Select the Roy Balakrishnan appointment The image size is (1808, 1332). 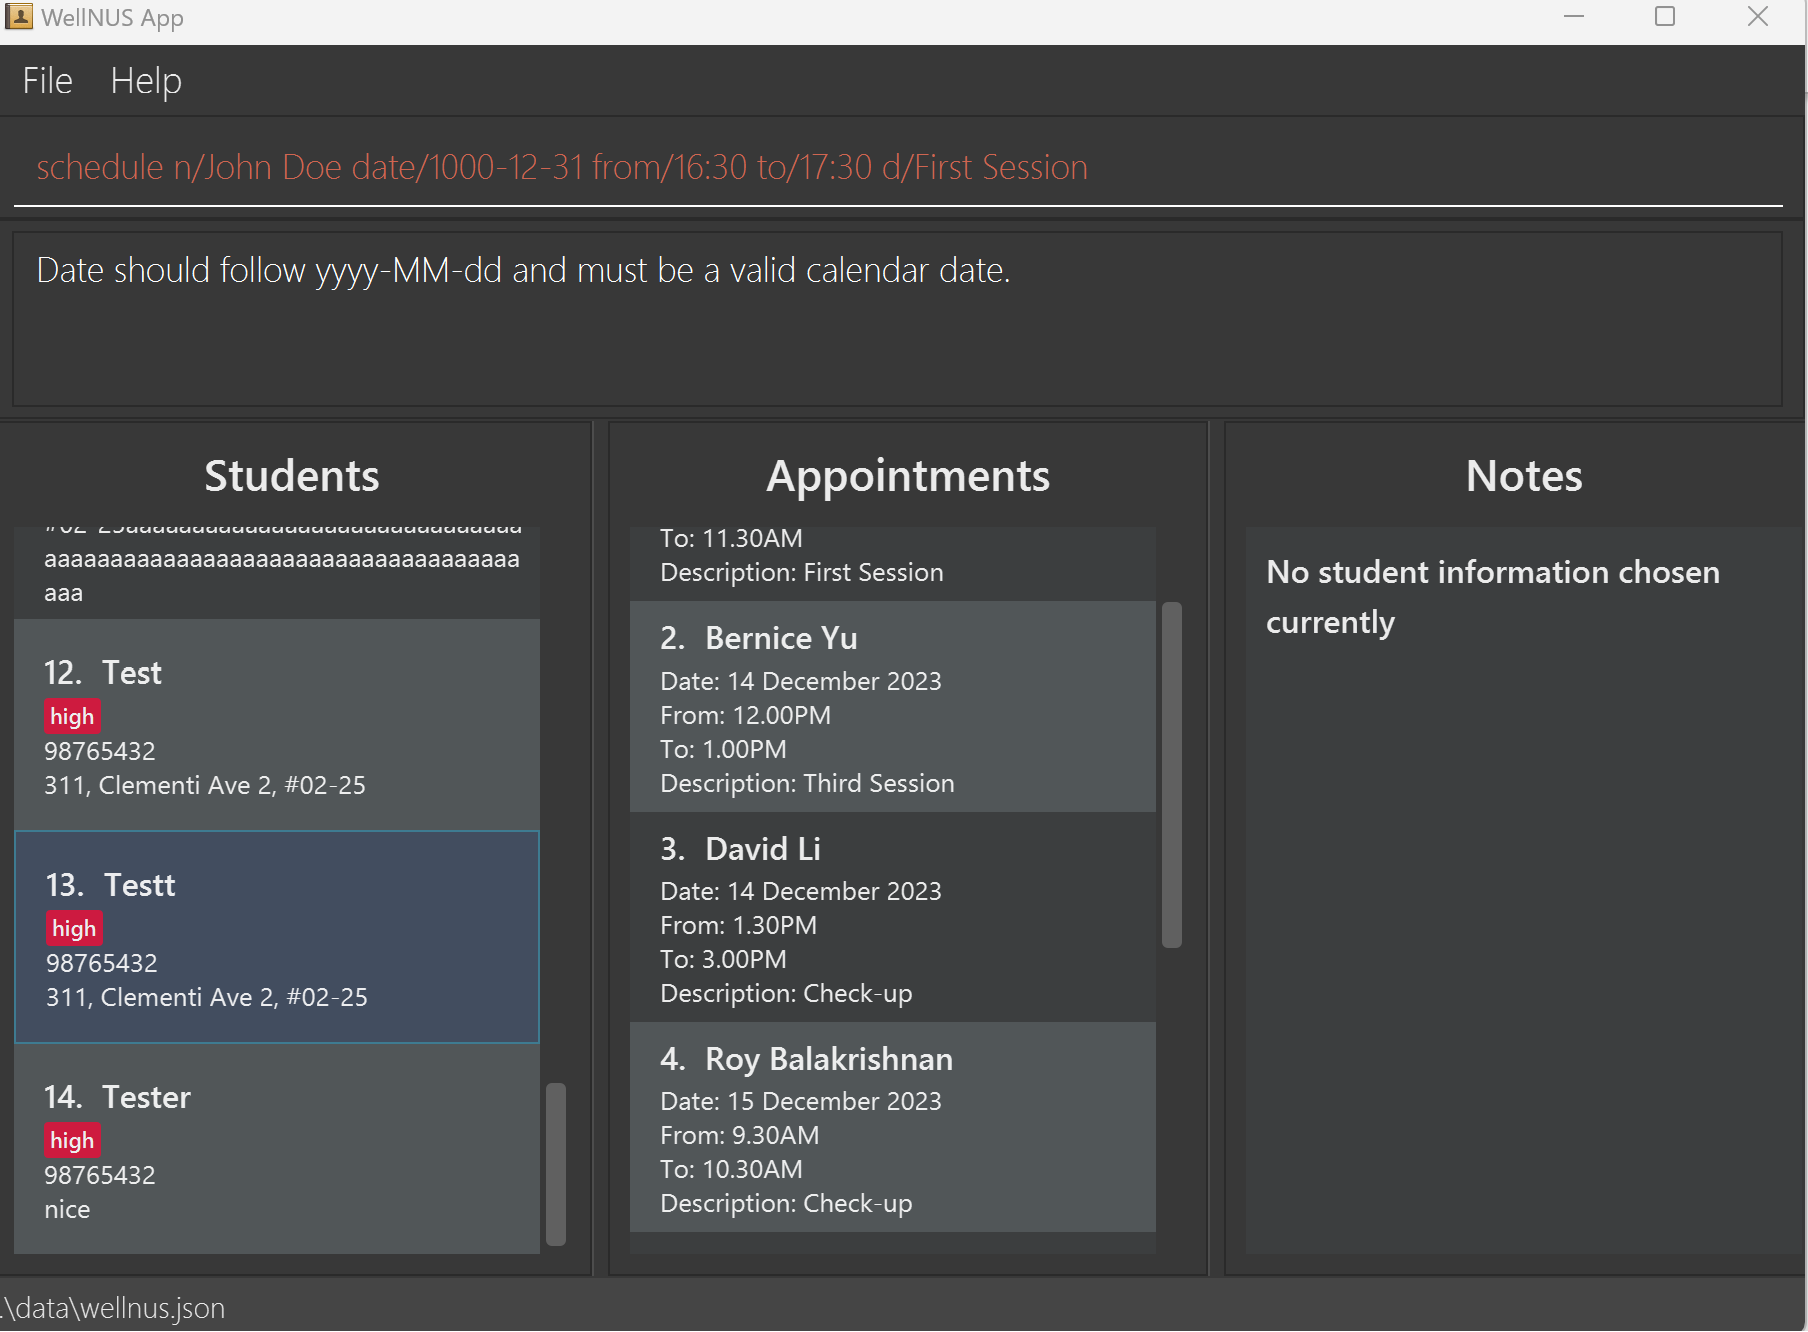pos(893,1127)
